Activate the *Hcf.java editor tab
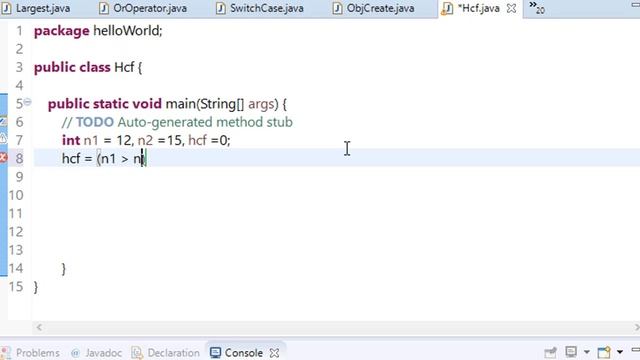 (478, 8)
